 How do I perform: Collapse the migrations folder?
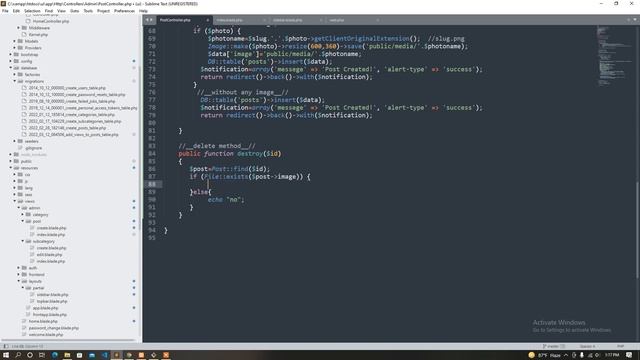[x=14, y=81]
